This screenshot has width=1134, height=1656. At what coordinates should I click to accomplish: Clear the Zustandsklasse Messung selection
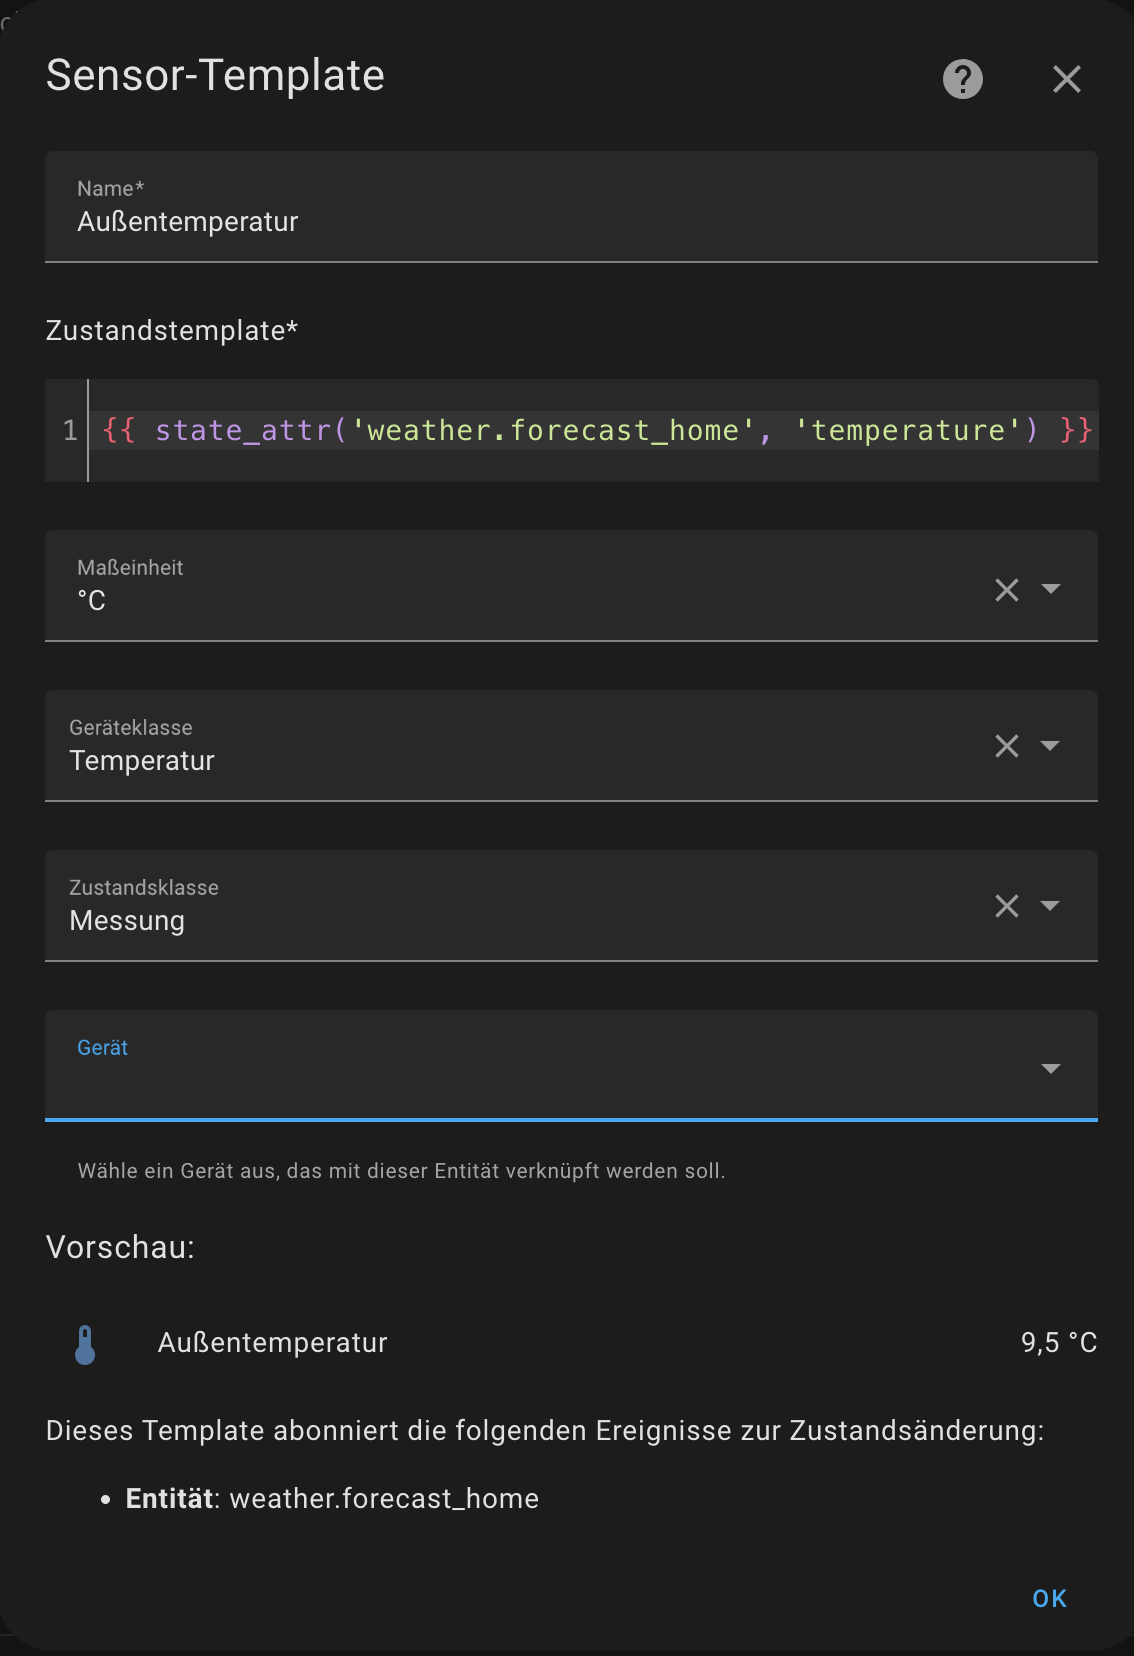[1007, 906]
